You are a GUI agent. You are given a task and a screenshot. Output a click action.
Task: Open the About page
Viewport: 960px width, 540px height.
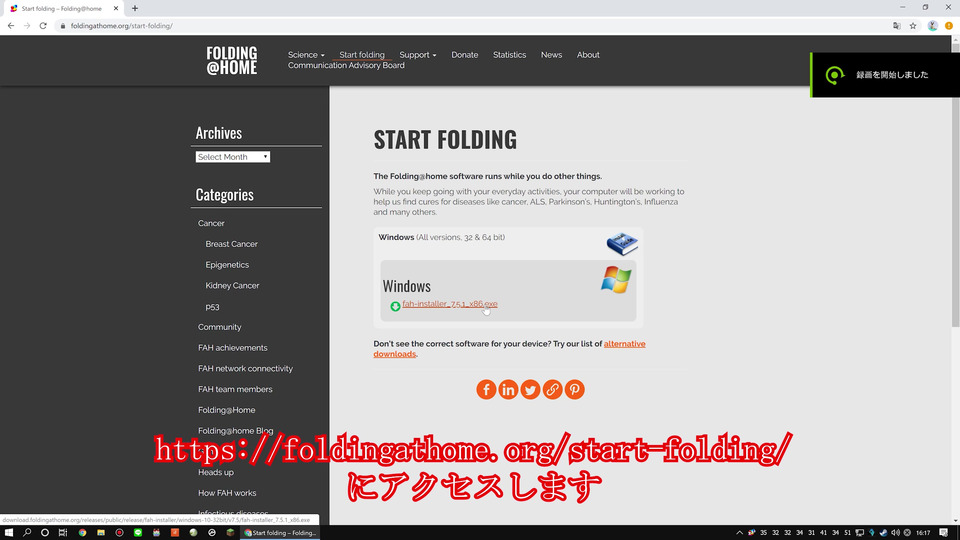pyautogui.click(x=588, y=54)
